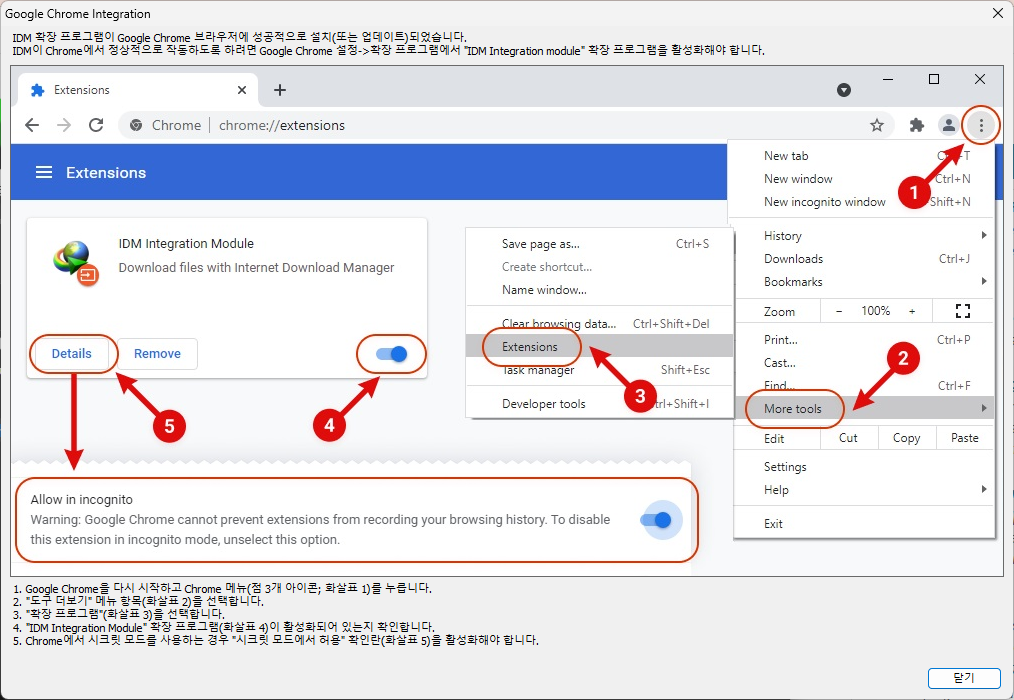Click Cut in the Edit row
The image size is (1014, 700).
point(848,438)
